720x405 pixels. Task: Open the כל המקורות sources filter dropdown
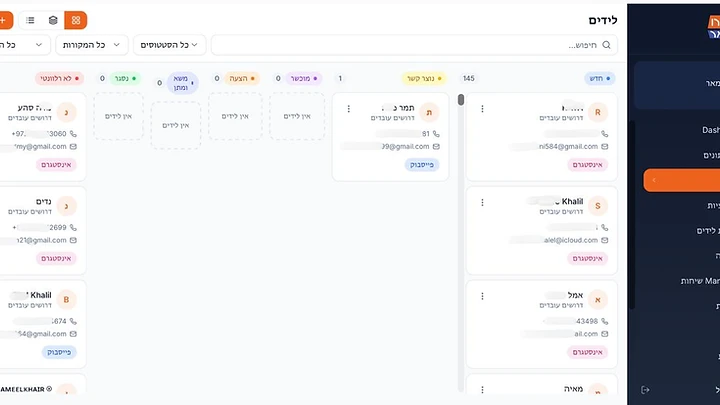click(92, 45)
